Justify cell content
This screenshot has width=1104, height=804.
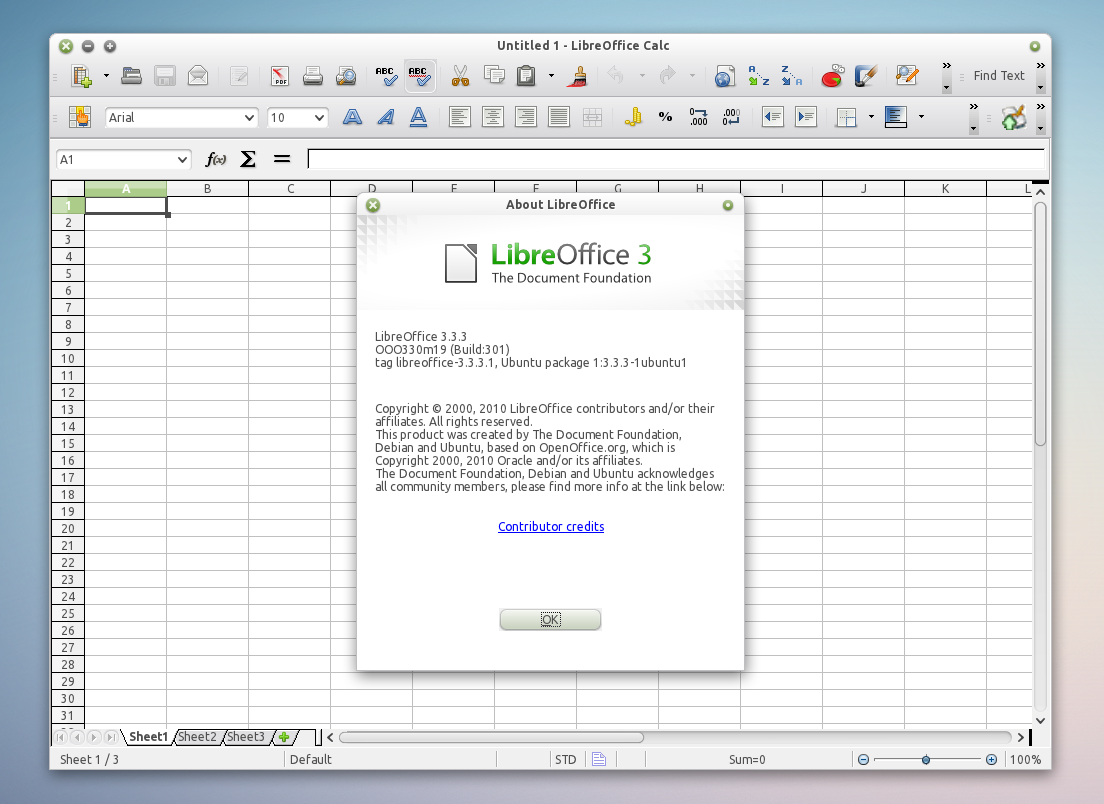(x=559, y=117)
